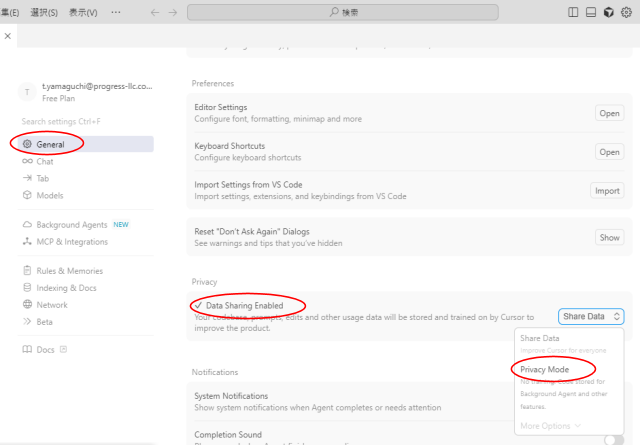Screen dimensions: 640x445
Task: Open the General settings section
Action: point(50,144)
